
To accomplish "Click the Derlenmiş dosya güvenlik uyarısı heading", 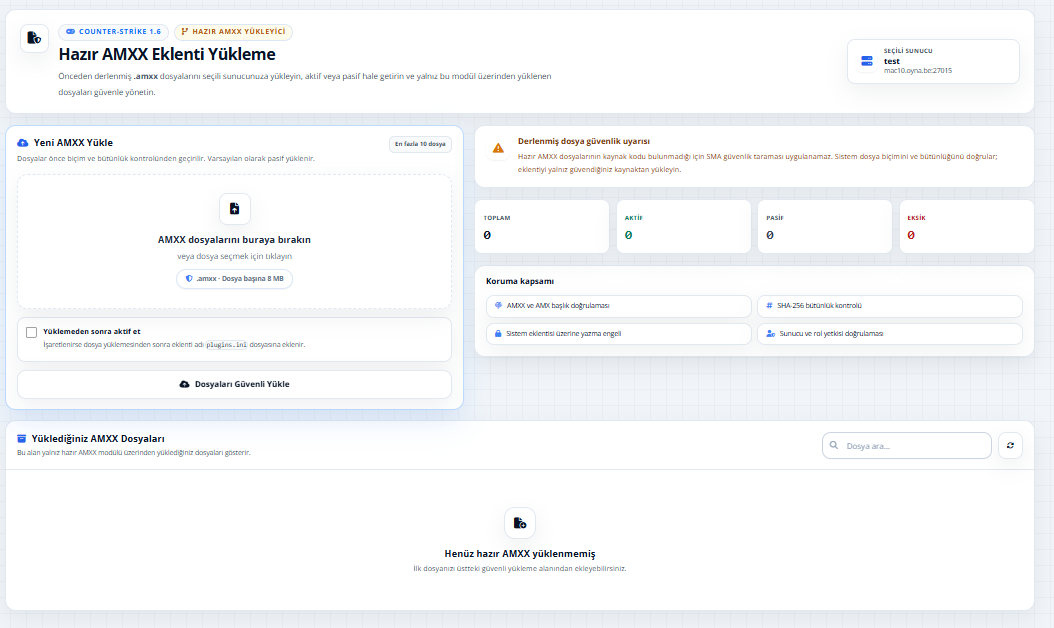I will [583, 141].
